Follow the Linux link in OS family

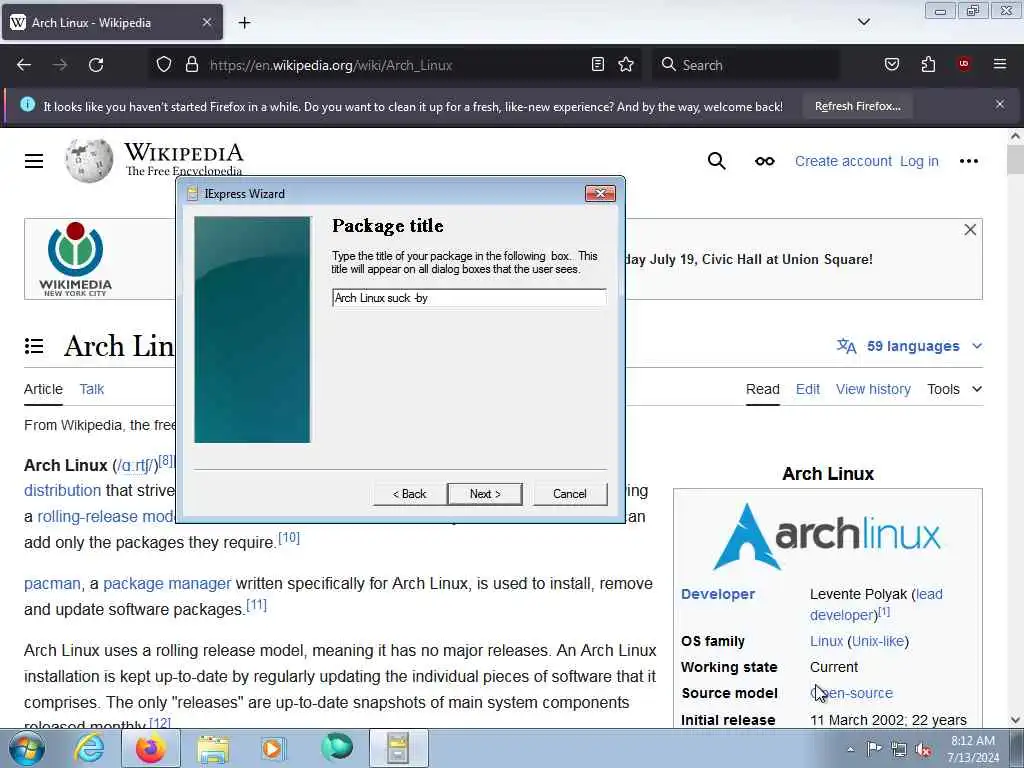tap(826, 641)
